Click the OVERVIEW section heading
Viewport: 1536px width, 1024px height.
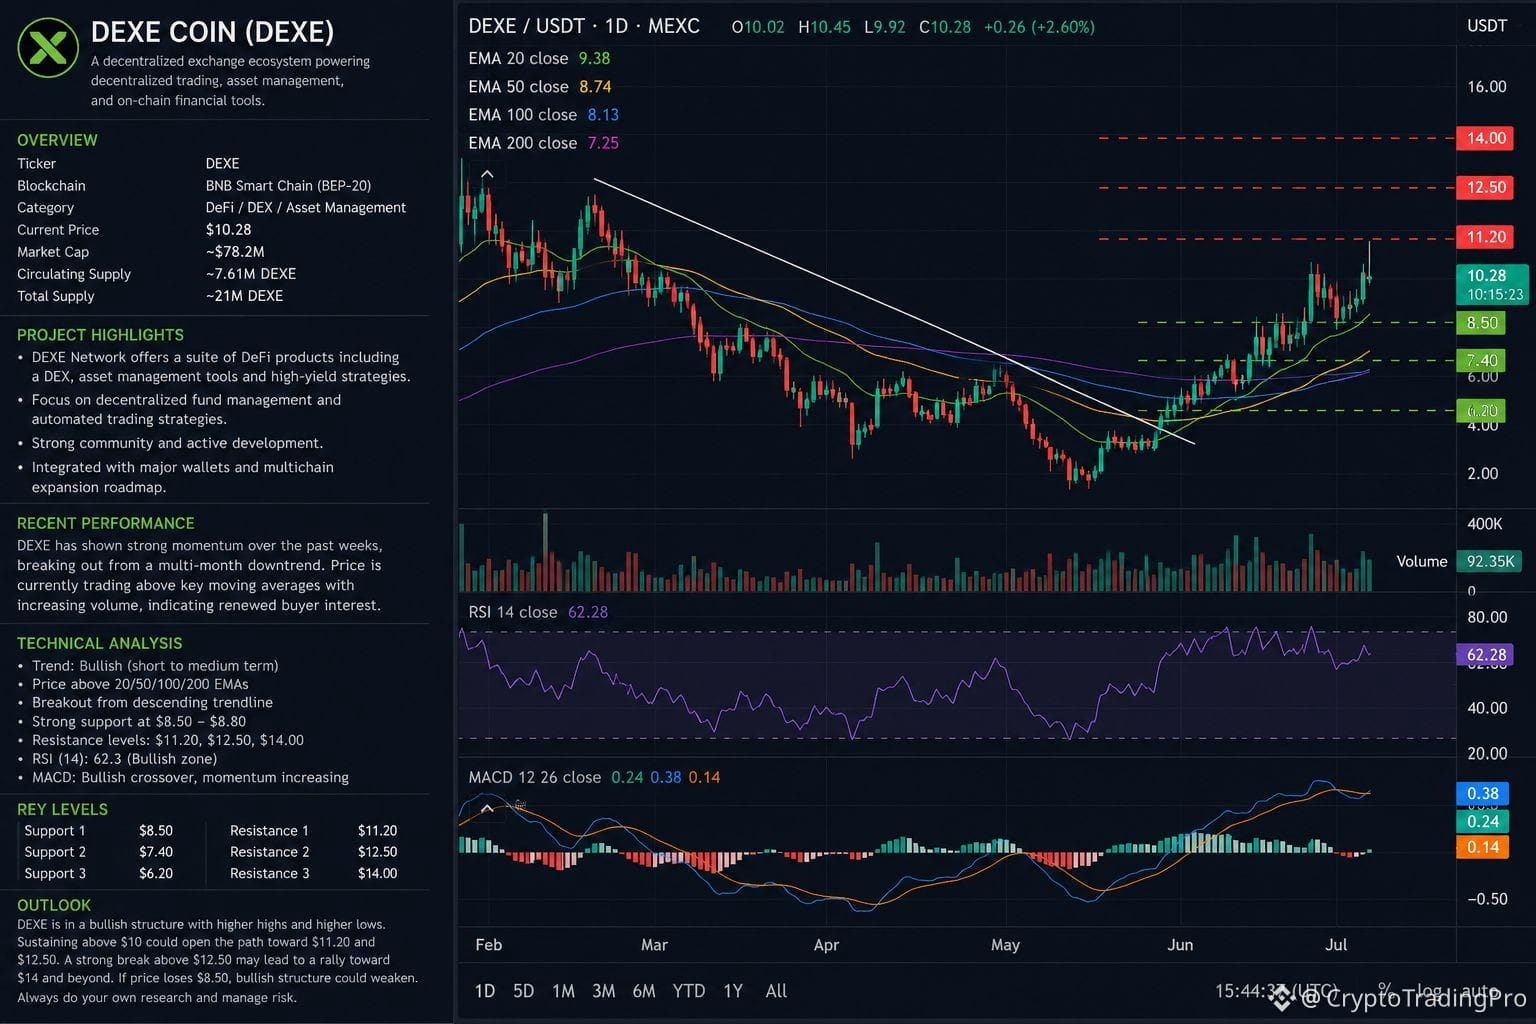(57, 140)
